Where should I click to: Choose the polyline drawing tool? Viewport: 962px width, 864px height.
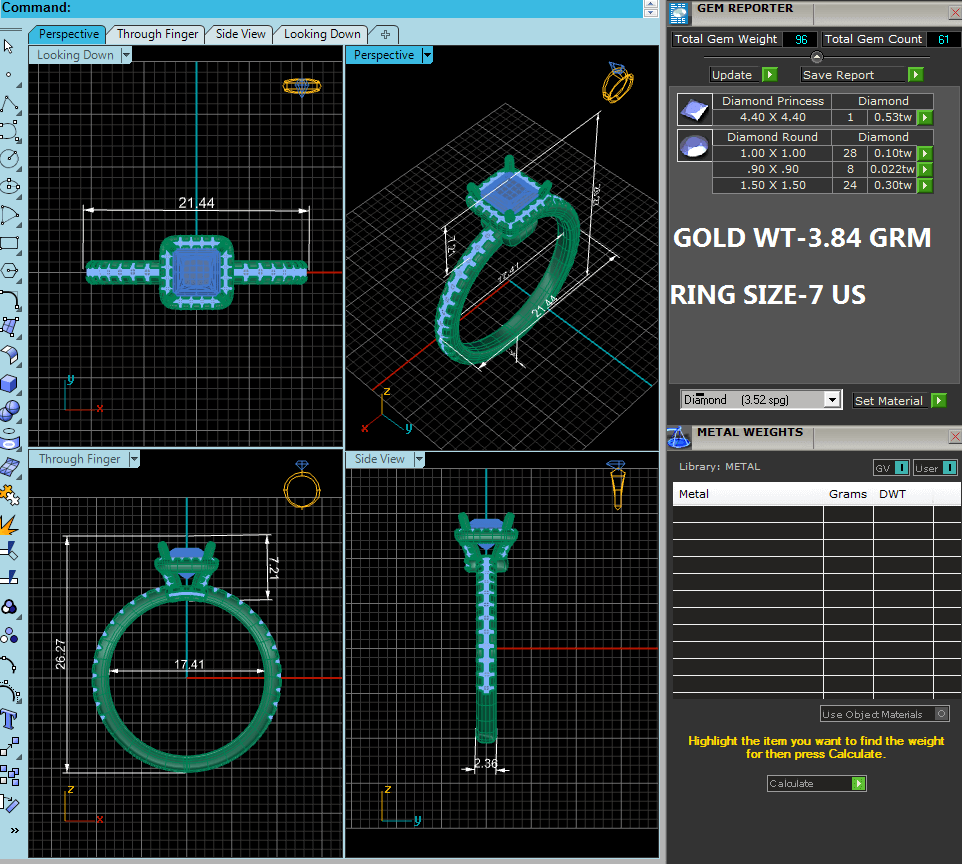(9, 104)
